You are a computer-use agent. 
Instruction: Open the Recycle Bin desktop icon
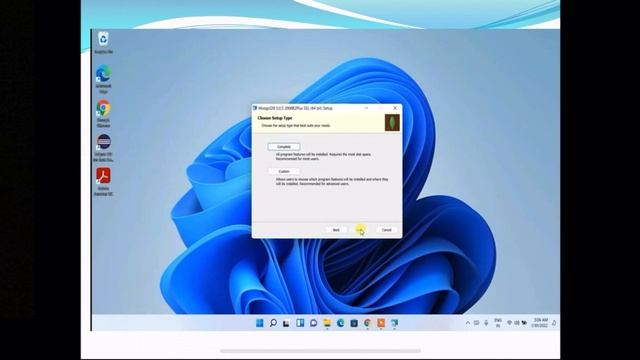(104, 42)
